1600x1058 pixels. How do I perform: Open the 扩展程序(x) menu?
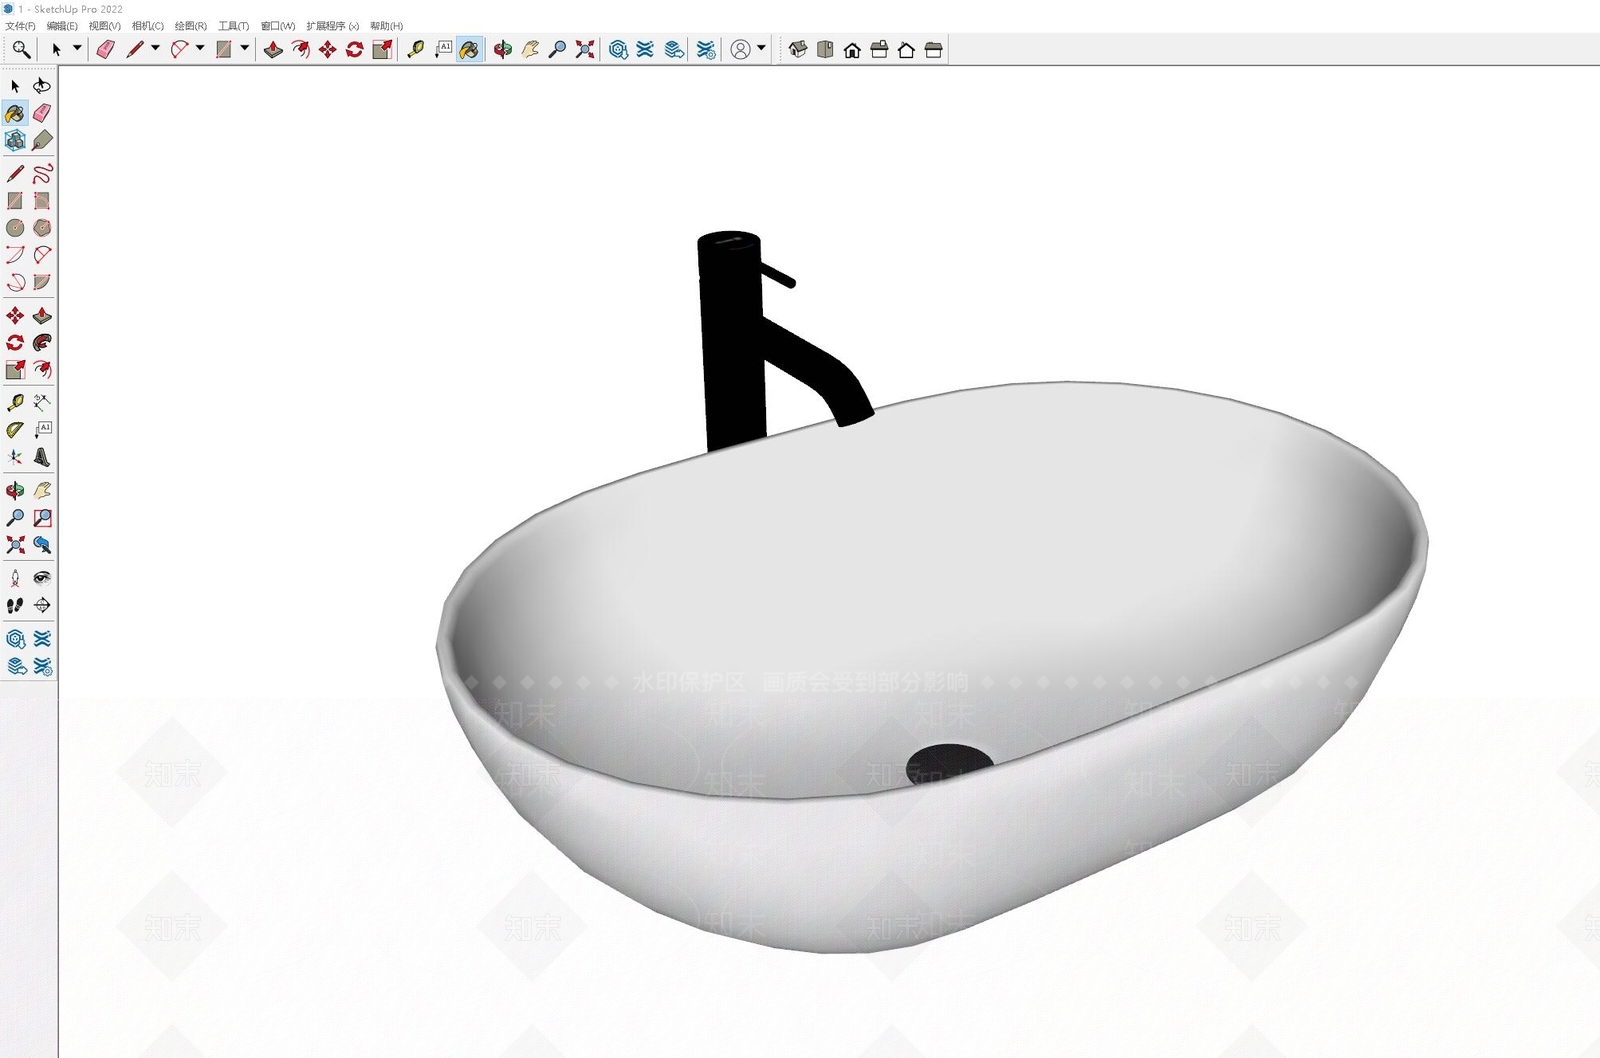333,26
